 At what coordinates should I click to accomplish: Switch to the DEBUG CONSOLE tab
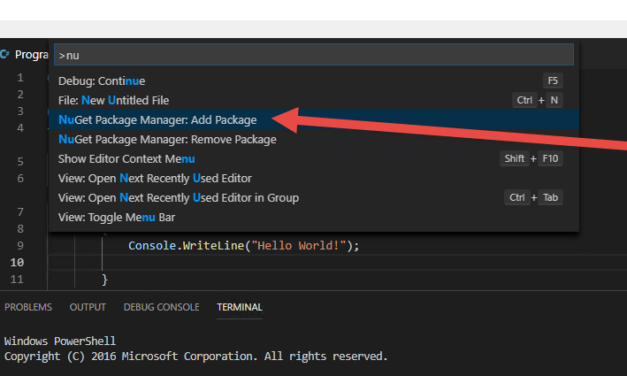pos(161,307)
